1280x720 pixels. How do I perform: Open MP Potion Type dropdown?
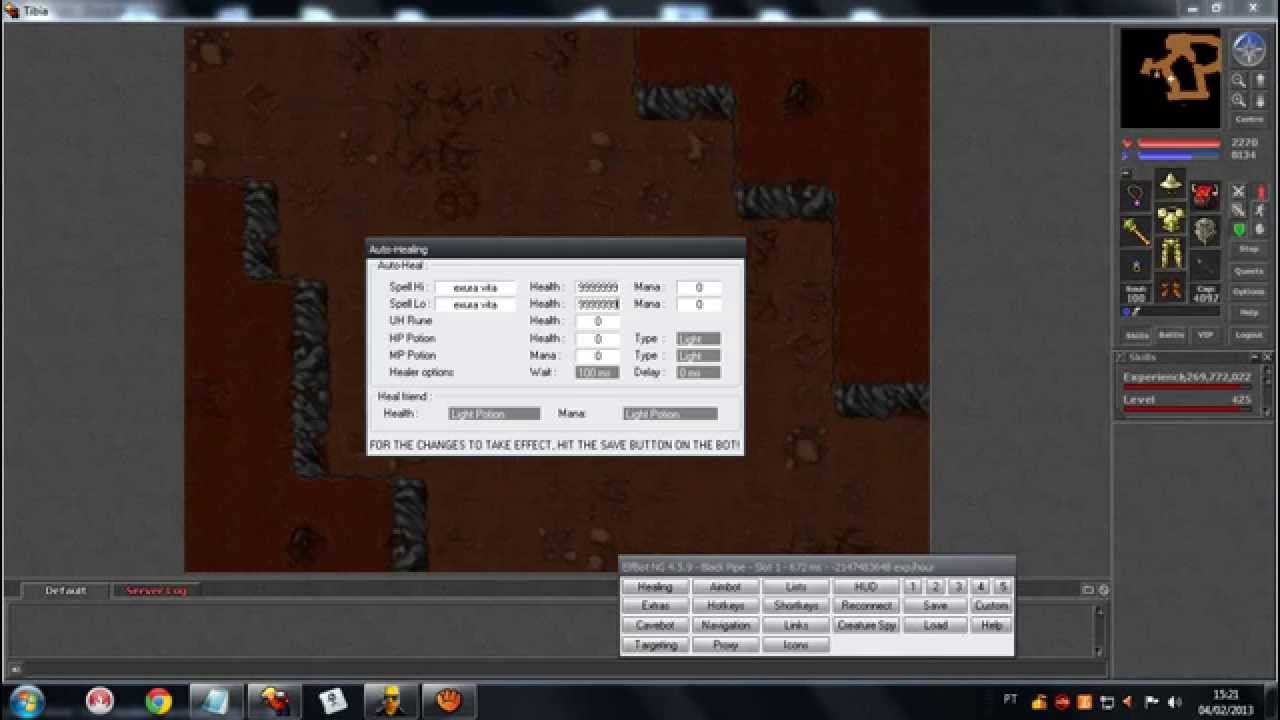698,356
